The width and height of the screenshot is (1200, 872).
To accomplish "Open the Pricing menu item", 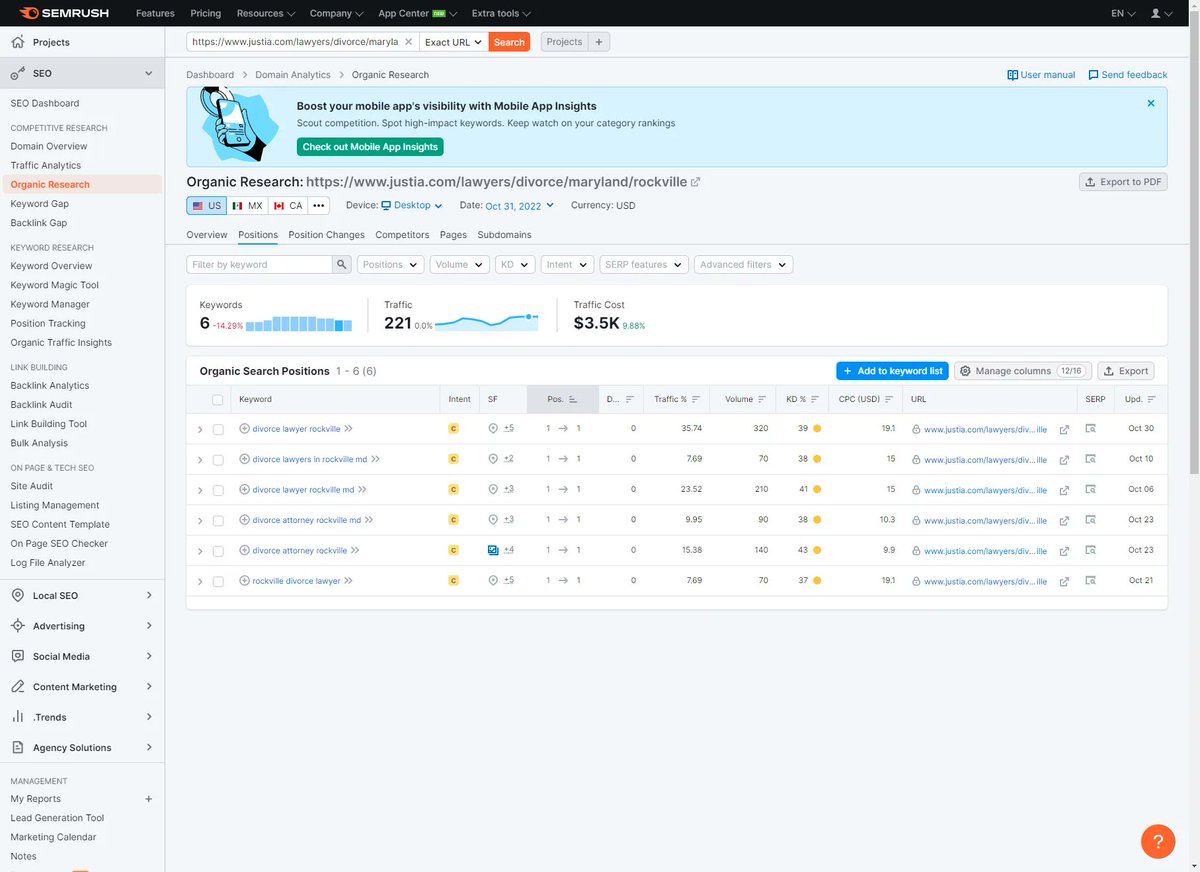I will [x=206, y=13].
